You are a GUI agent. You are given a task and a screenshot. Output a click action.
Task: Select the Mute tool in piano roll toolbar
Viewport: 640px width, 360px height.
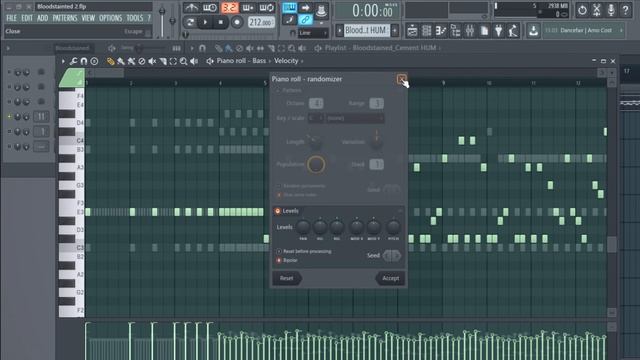point(152,62)
